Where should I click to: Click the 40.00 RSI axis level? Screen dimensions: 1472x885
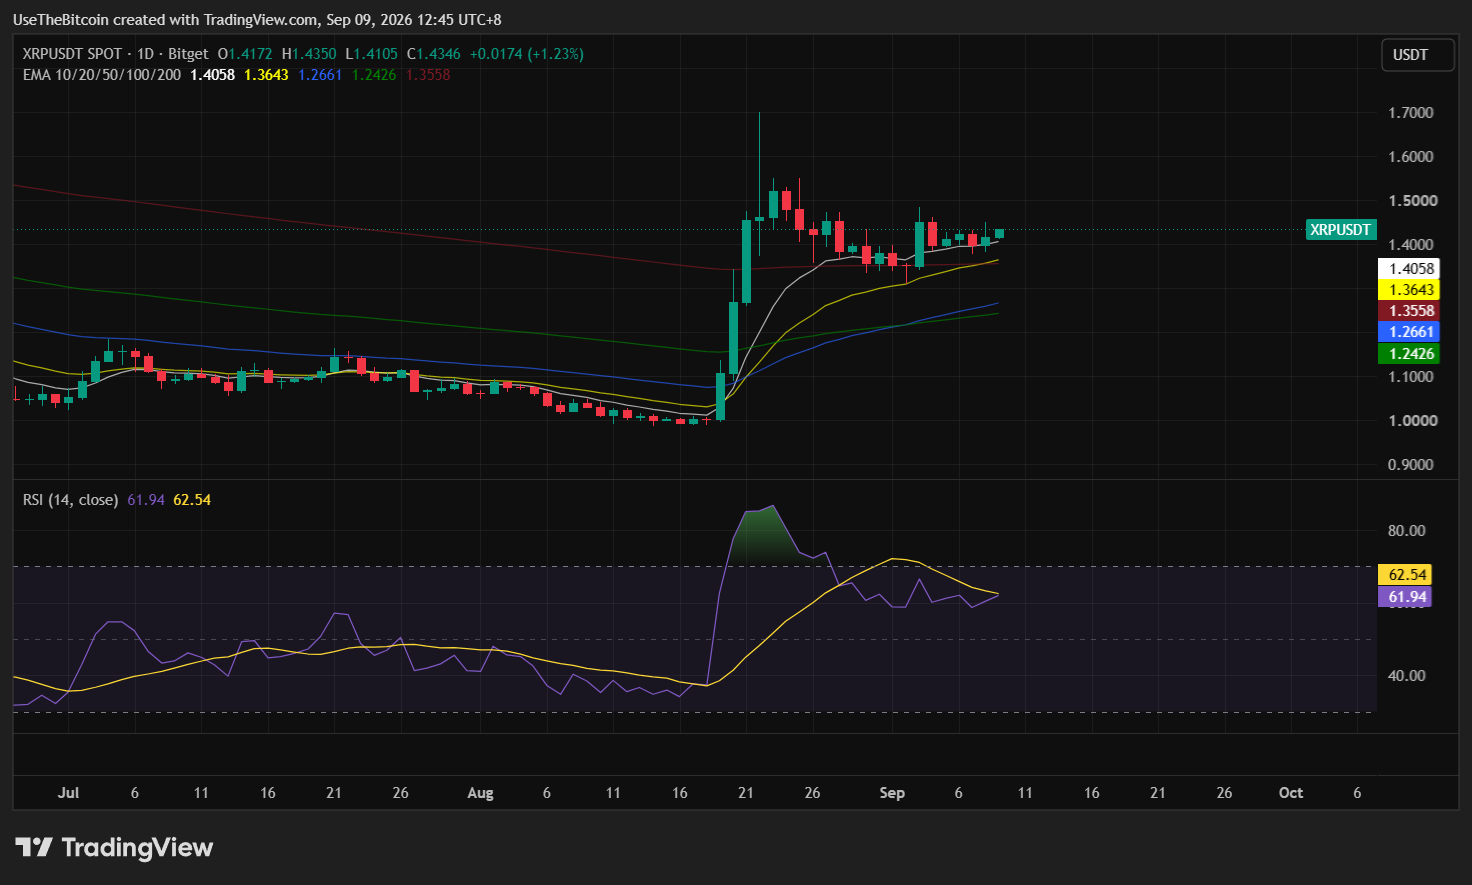coord(1407,676)
